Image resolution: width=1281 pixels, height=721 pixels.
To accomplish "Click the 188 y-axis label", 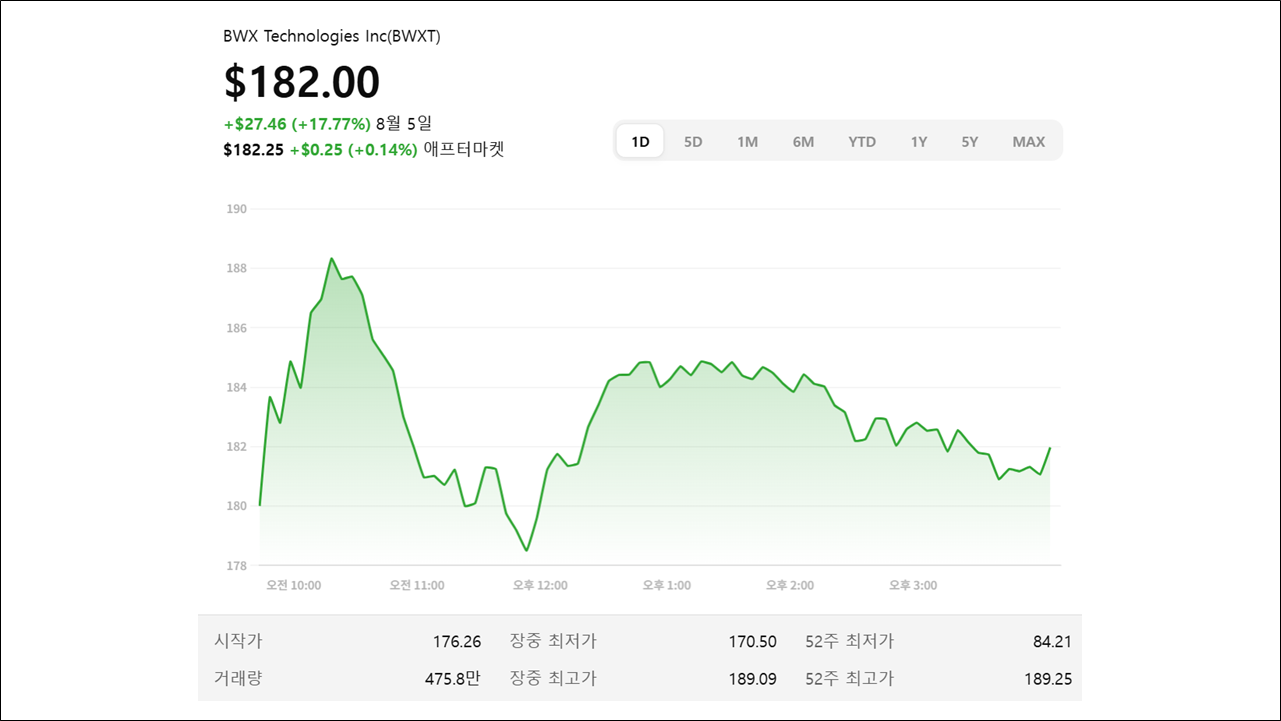I will [x=236, y=268].
